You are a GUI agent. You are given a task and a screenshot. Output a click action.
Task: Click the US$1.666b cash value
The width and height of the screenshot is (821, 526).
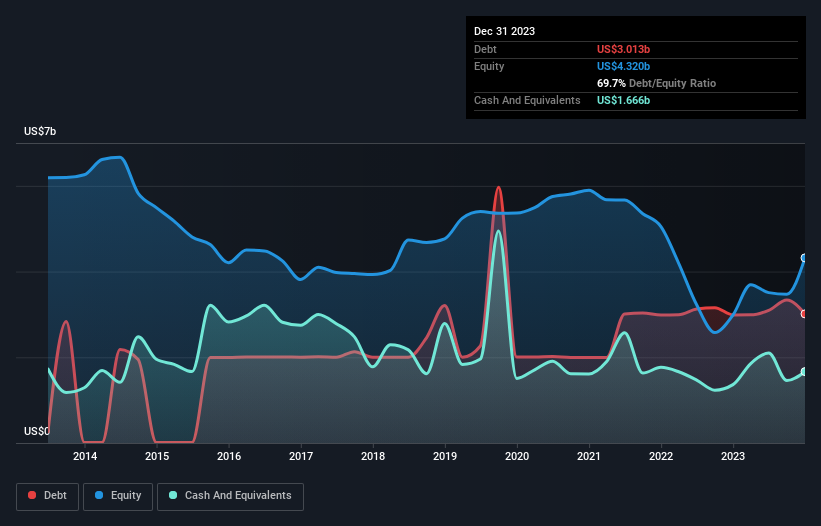point(623,100)
